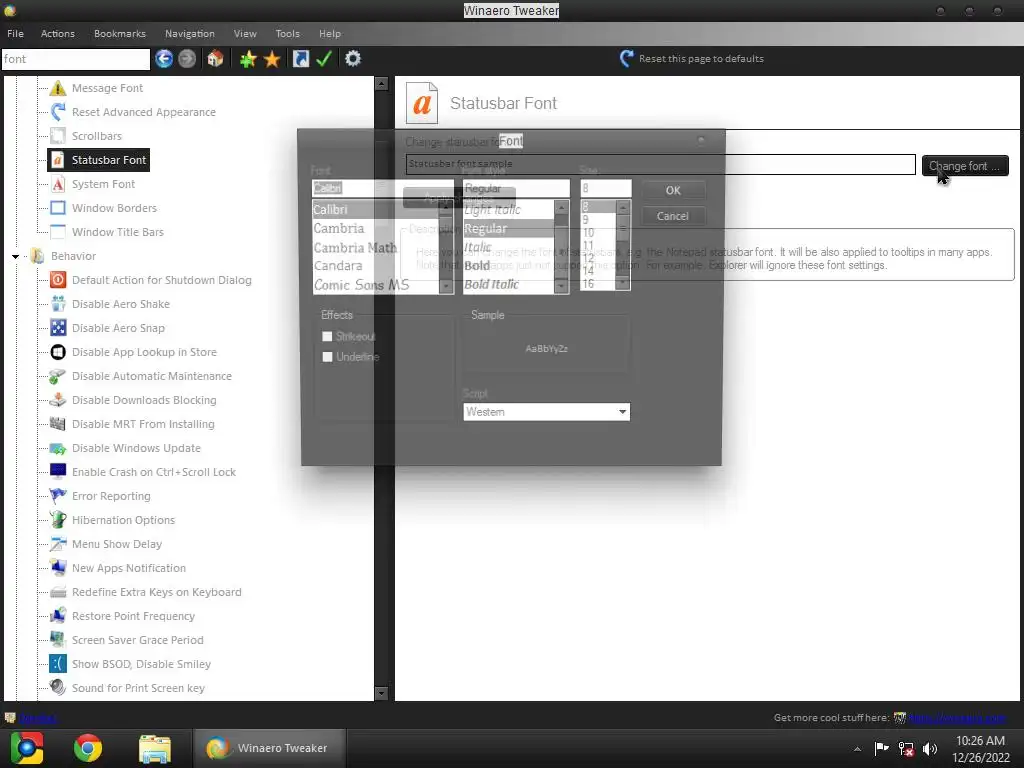Click the Disable Aero Snap icon
Viewport: 1024px width, 768px height.
(x=58, y=328)
